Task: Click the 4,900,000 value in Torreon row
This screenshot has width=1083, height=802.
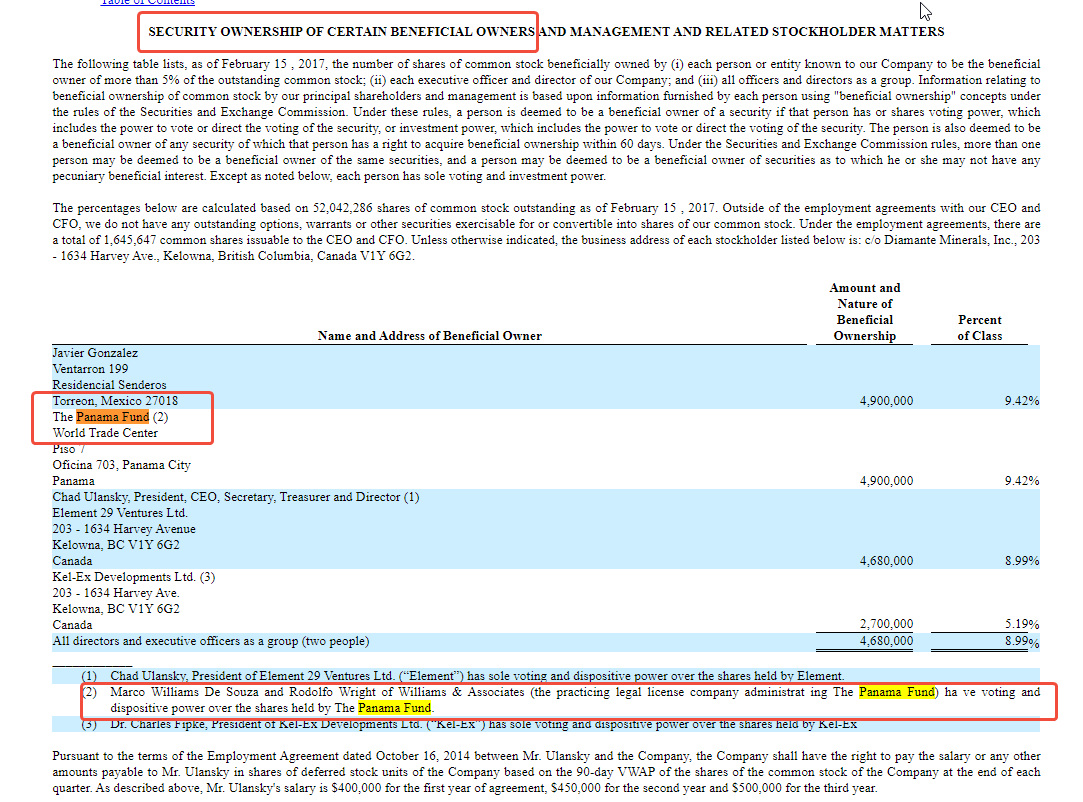Action: tap(886, 401)
